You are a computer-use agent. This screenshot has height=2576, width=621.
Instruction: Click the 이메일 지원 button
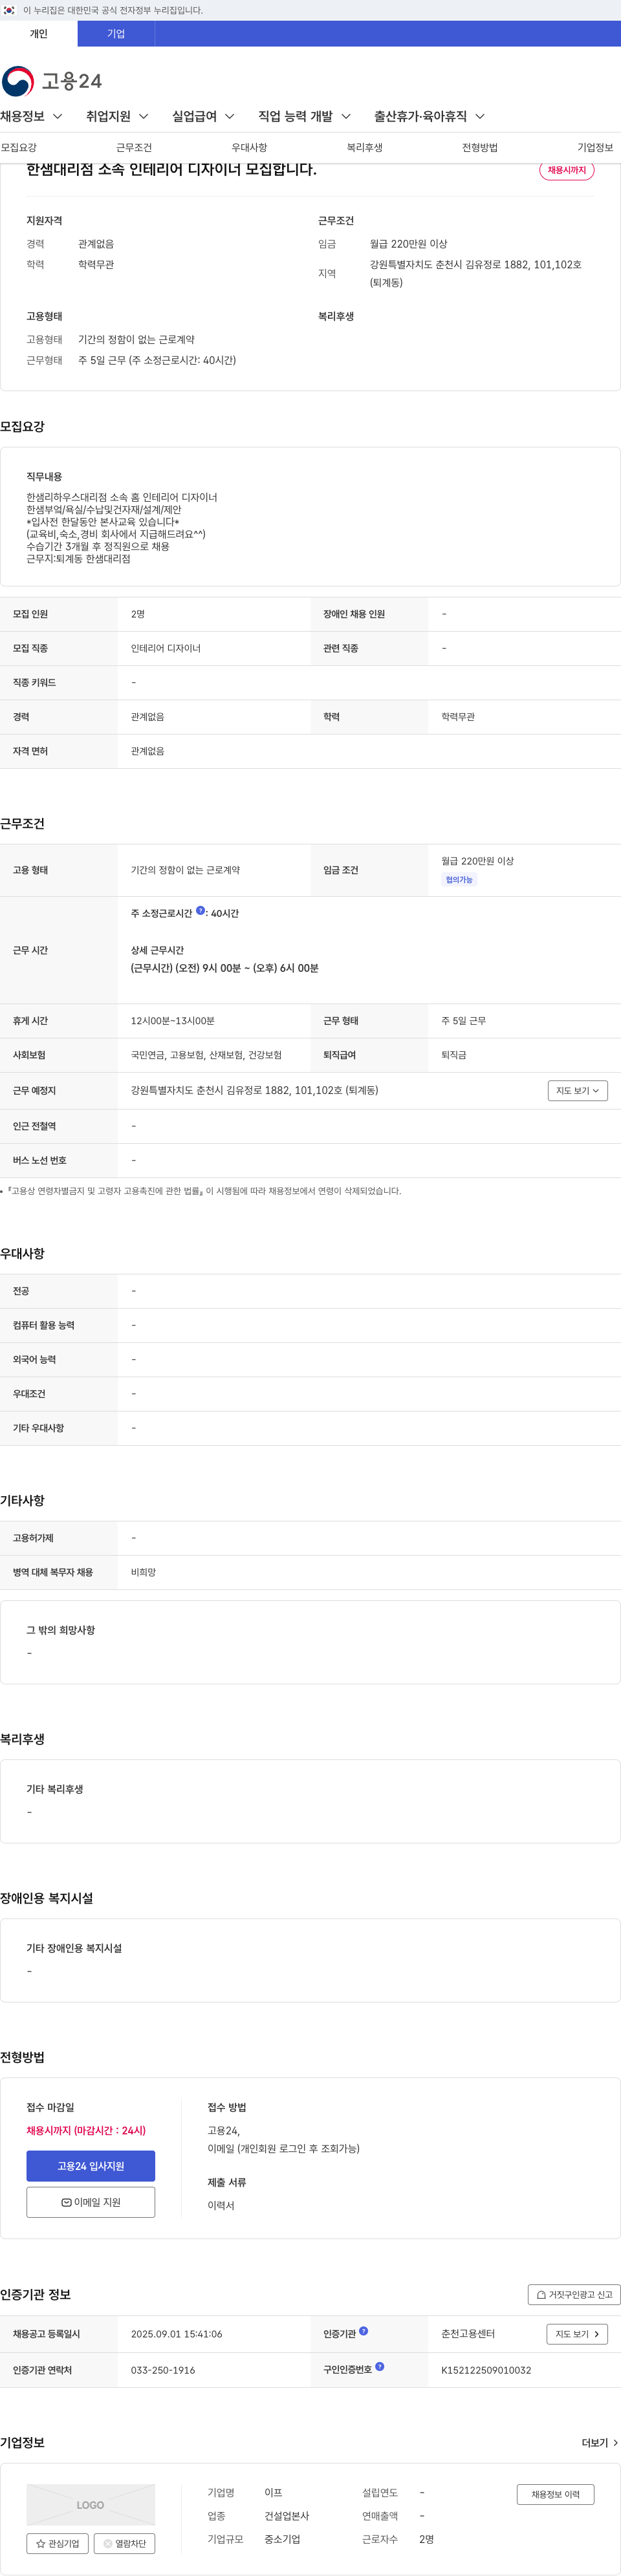(91, 2203)
